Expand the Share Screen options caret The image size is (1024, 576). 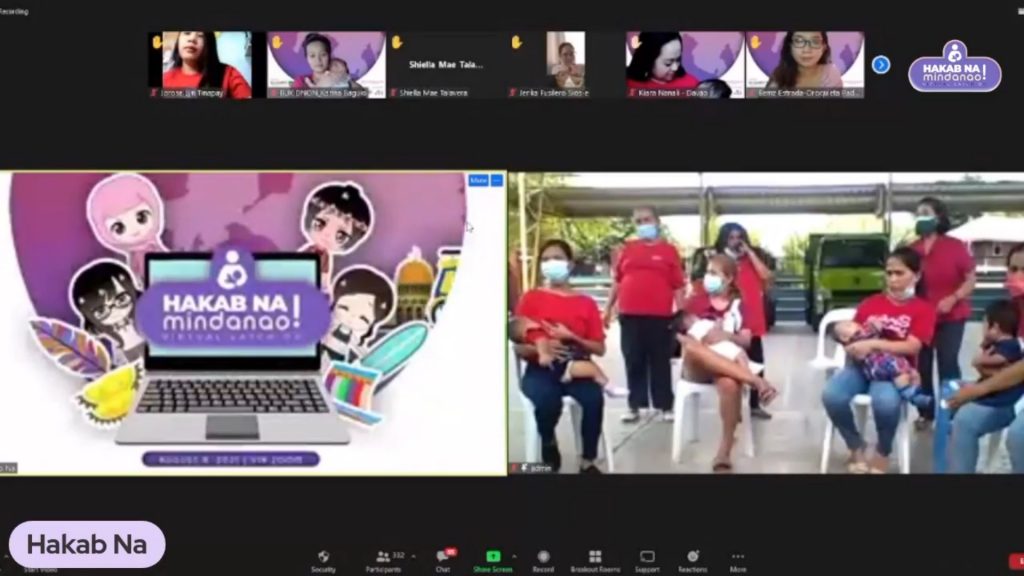(x=515, y=556)
